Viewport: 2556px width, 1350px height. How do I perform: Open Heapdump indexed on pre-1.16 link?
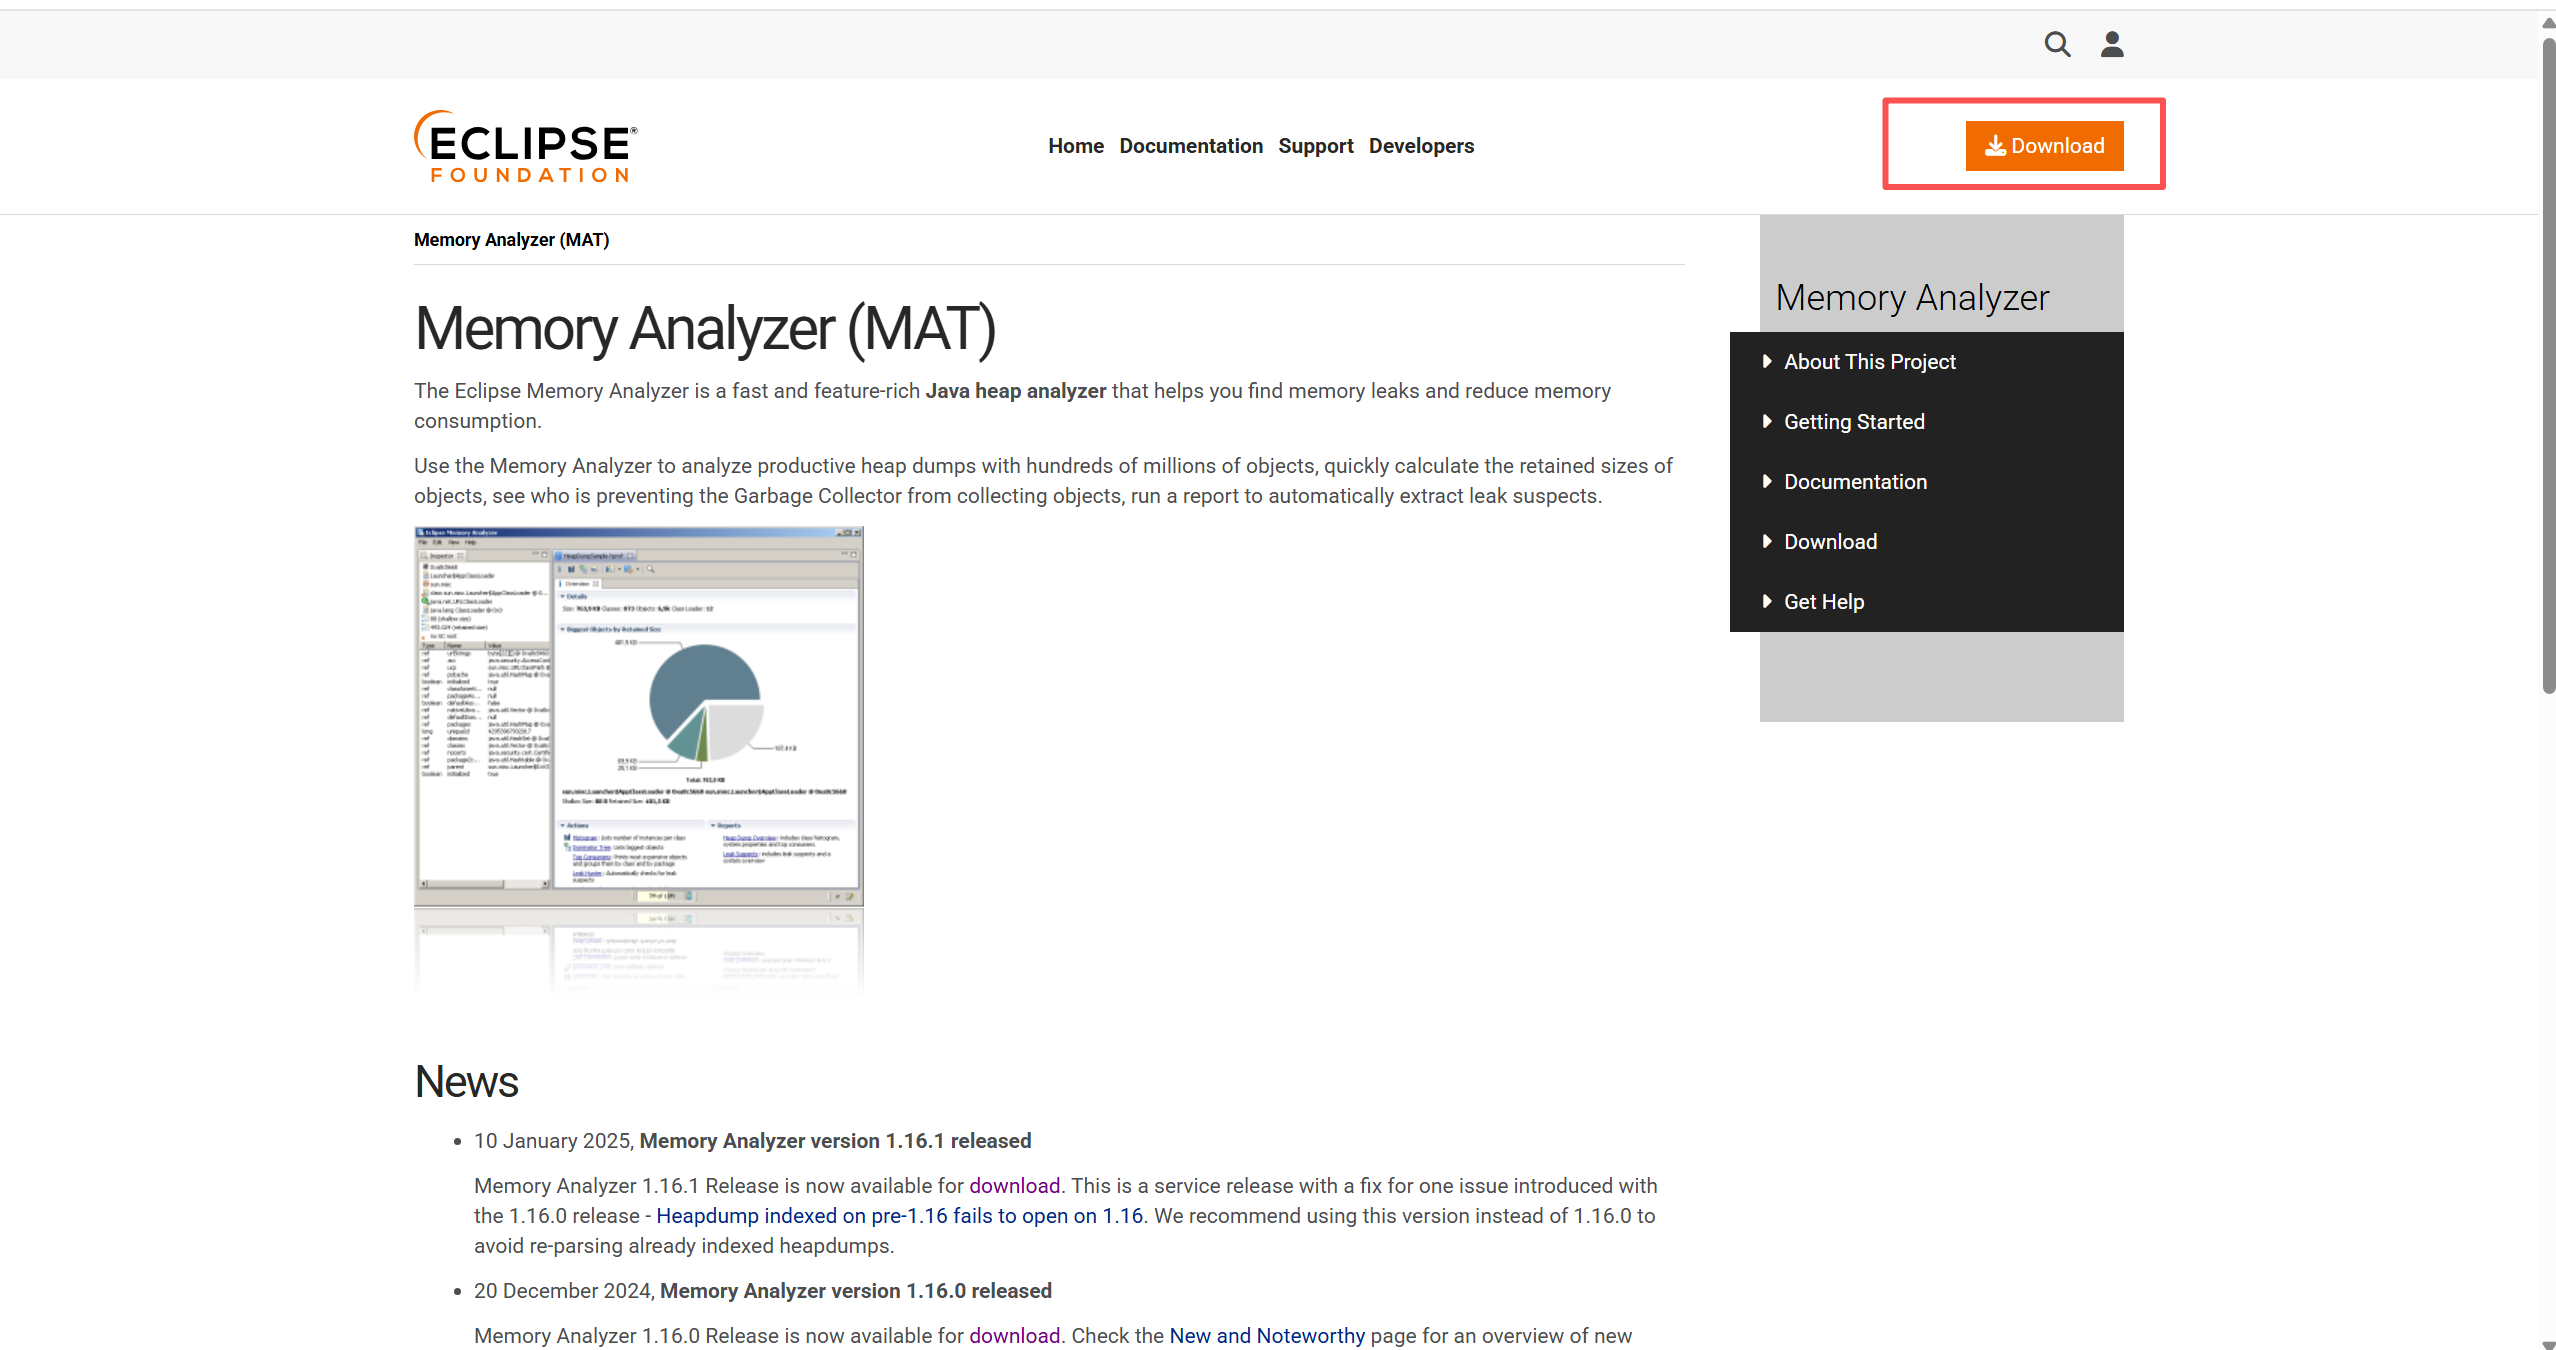[x=899, y=1216]
